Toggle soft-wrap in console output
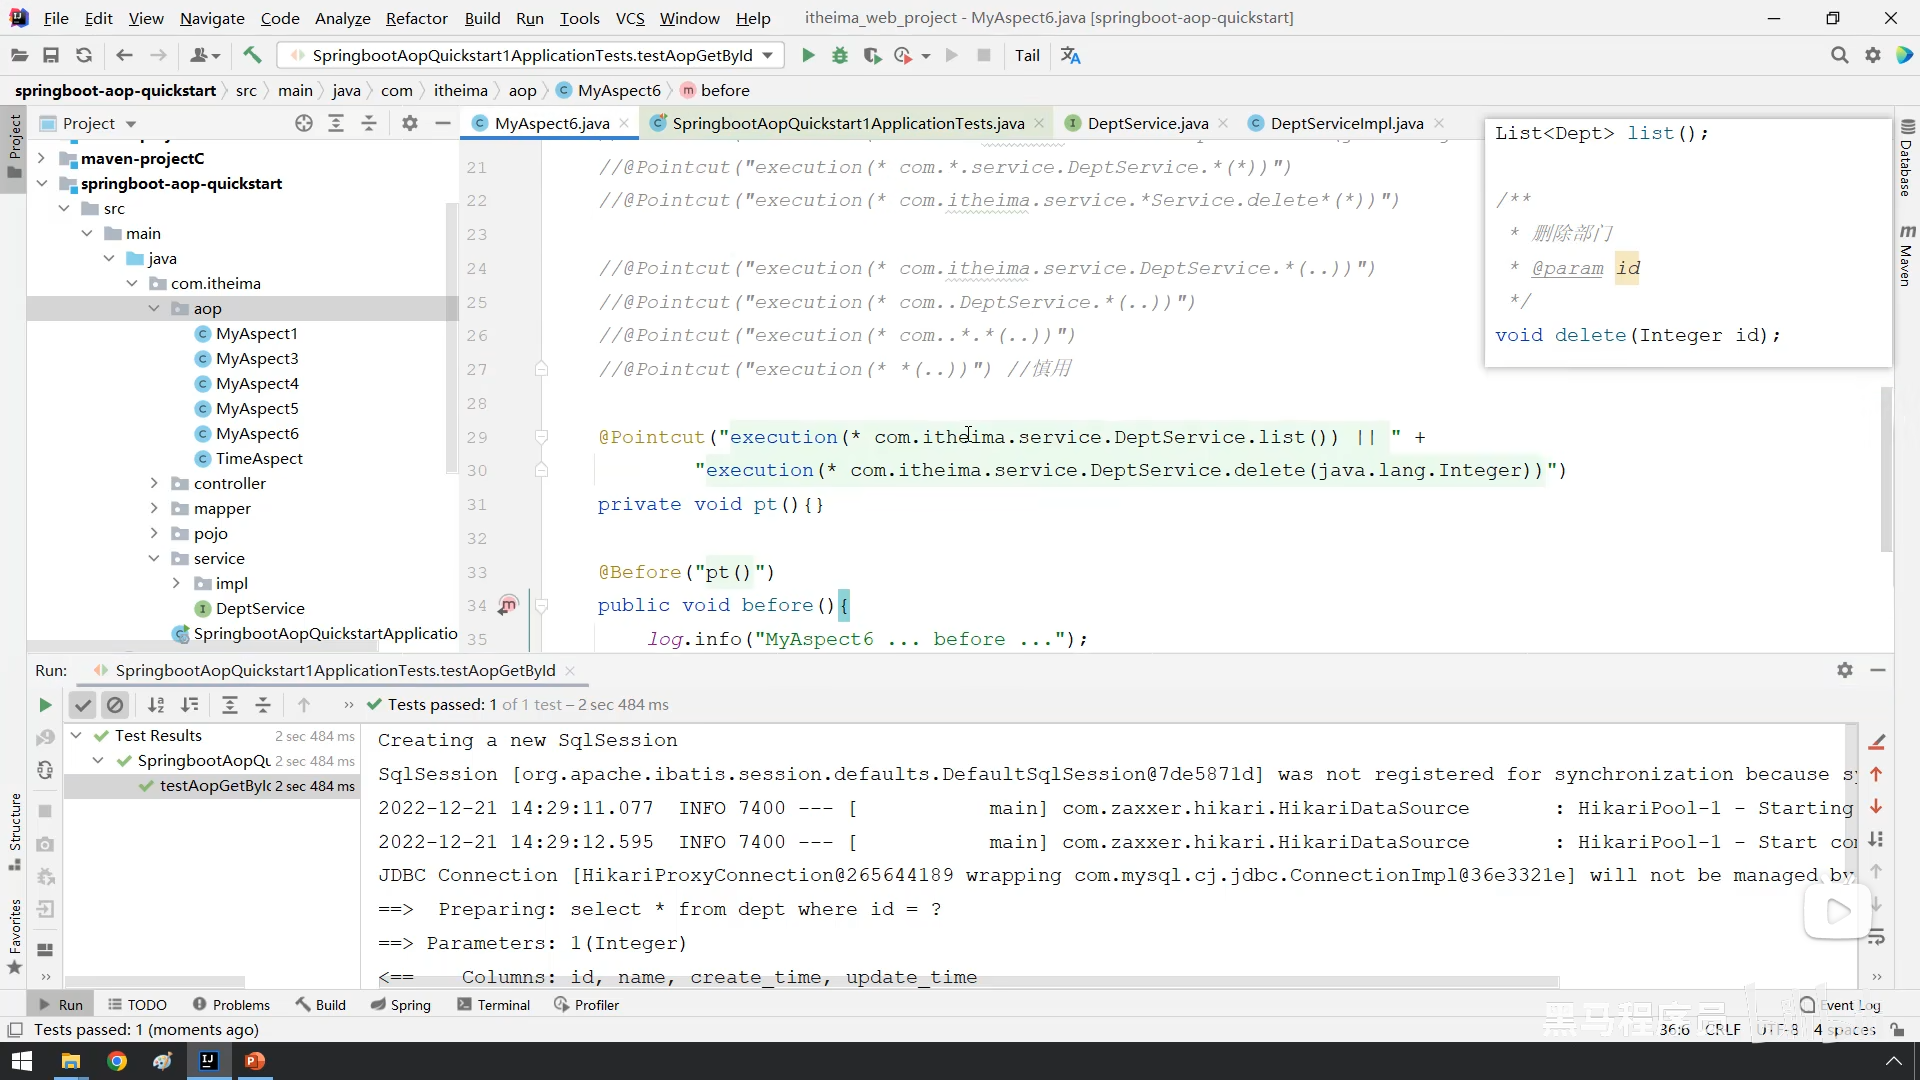The width and height of the screenshot is (1920, 1080). tap(1877, 938)
